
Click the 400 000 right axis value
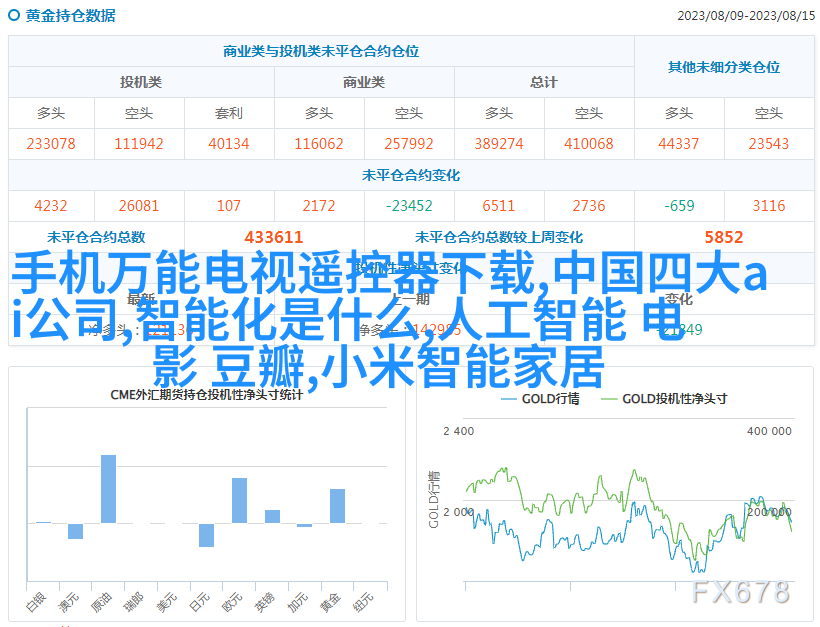[x=769, y=431]
